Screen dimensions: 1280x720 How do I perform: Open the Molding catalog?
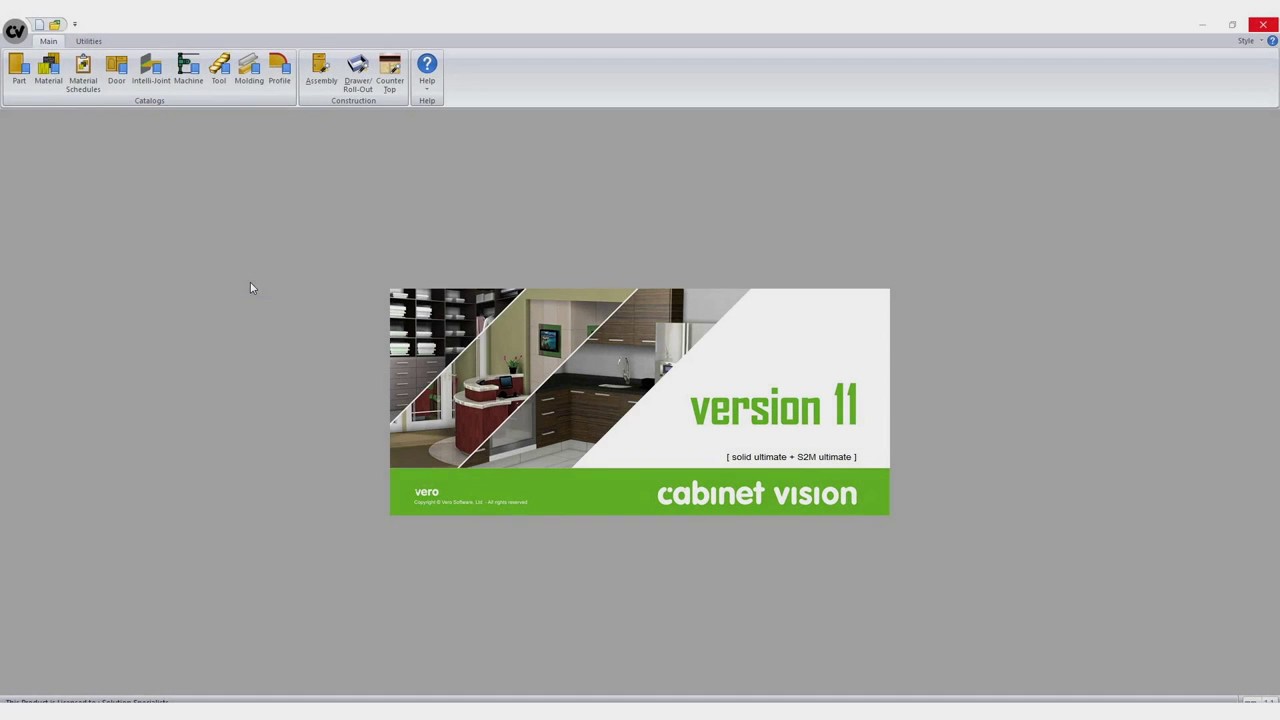249,70
